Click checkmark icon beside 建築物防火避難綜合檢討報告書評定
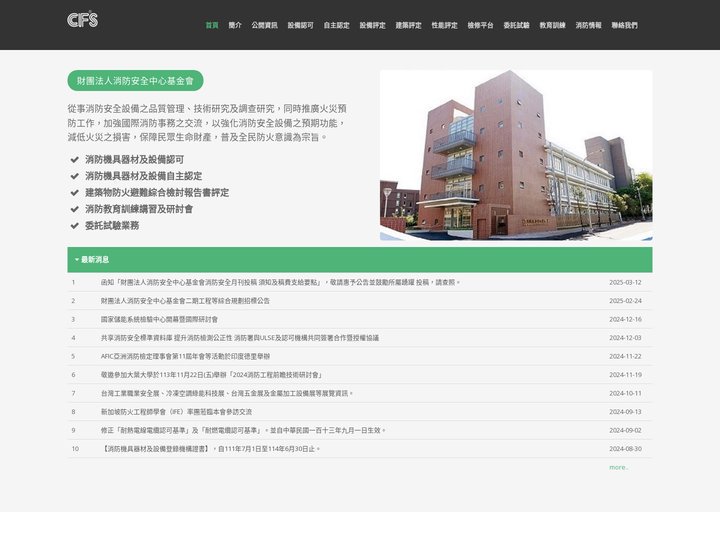Viewport: 720px width, 540px height. point(74,193)
